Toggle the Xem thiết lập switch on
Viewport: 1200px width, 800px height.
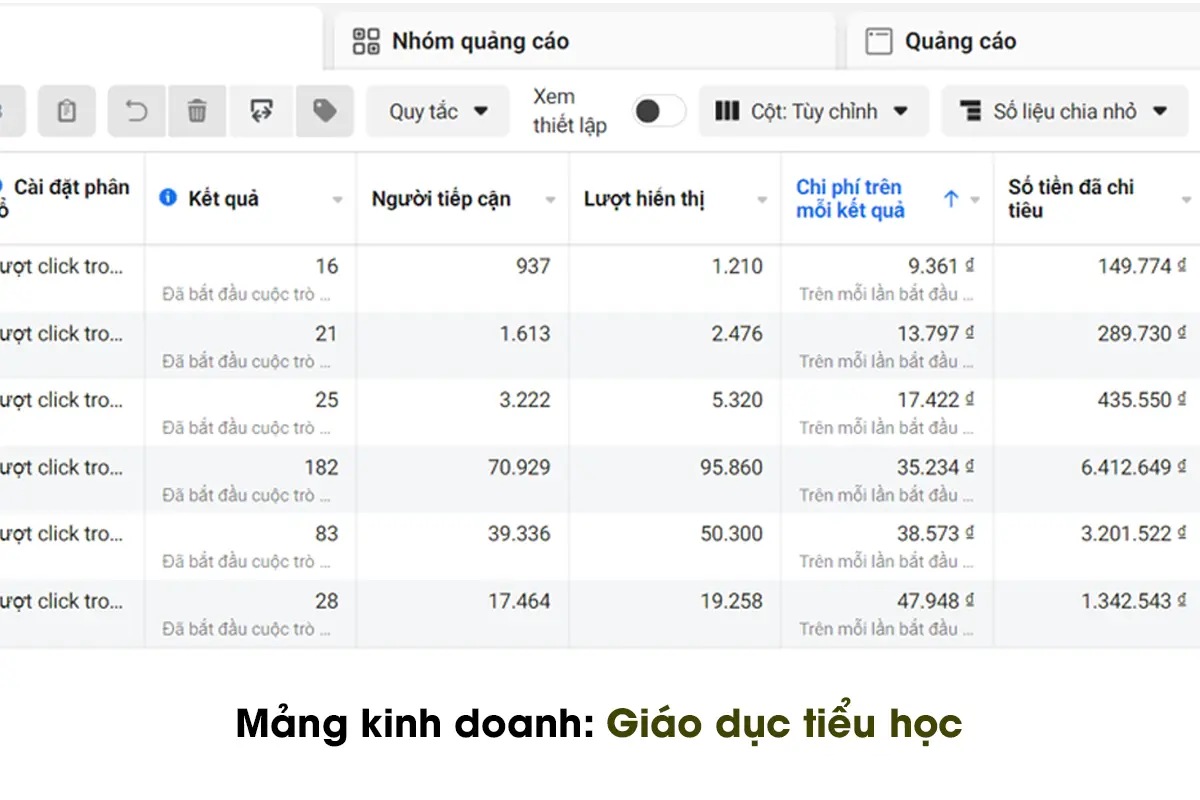[x=657, y=111]
